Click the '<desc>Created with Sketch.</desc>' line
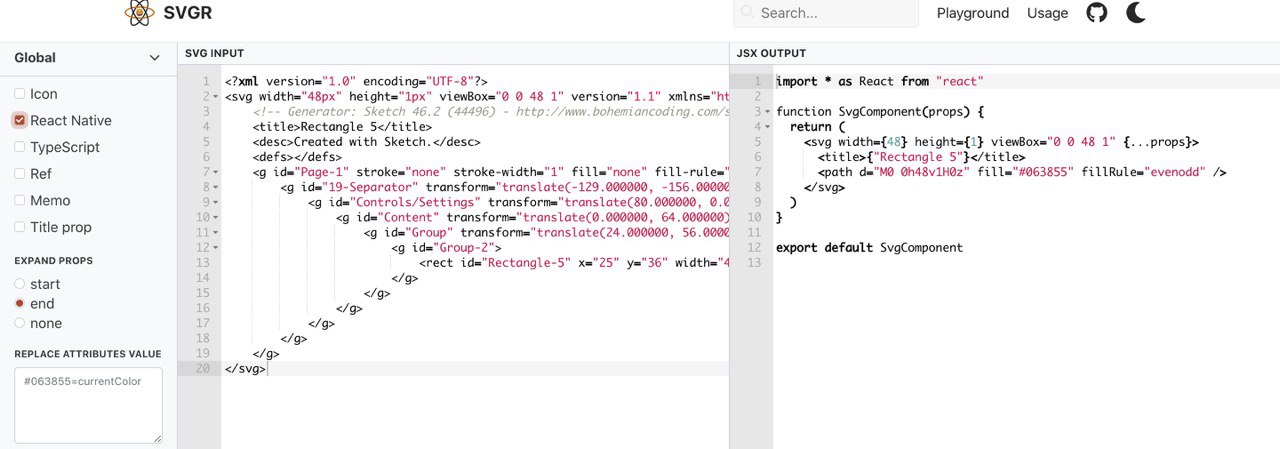Viewport: 1280px width, 449px height. (x=366, y=142)
